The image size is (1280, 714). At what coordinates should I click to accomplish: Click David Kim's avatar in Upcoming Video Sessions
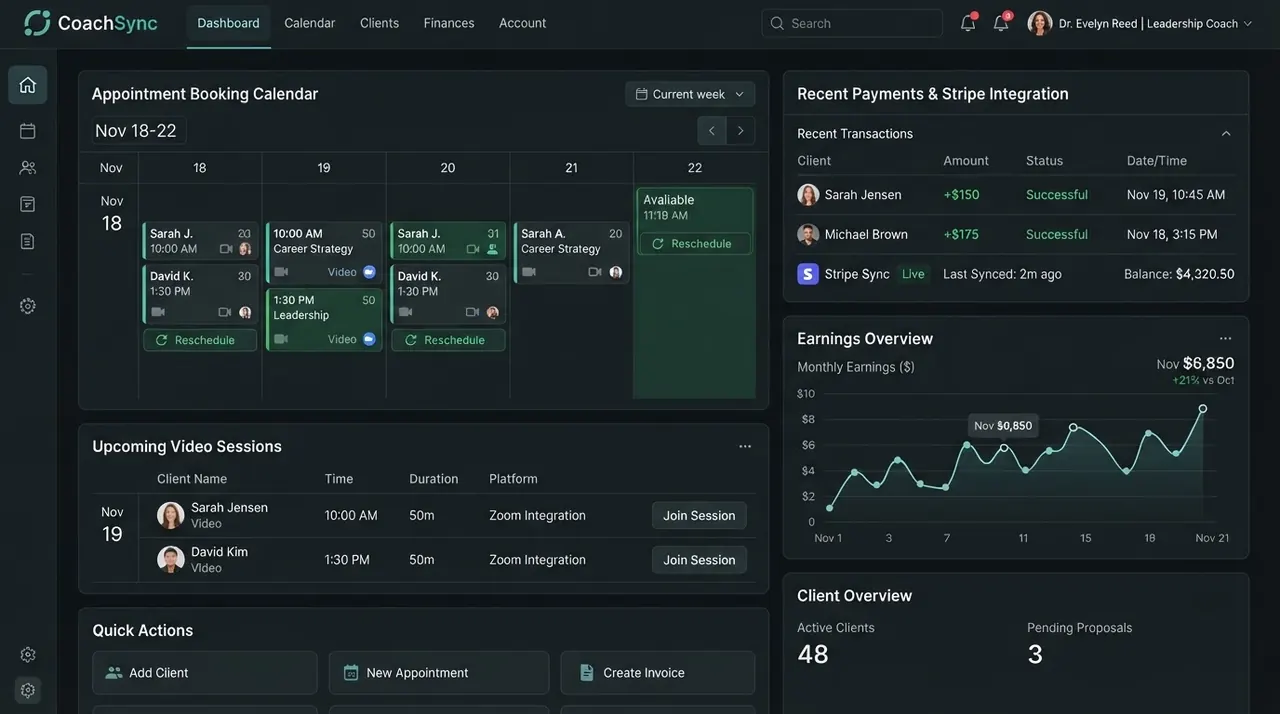pyautogui.click(x=171, y=559)
